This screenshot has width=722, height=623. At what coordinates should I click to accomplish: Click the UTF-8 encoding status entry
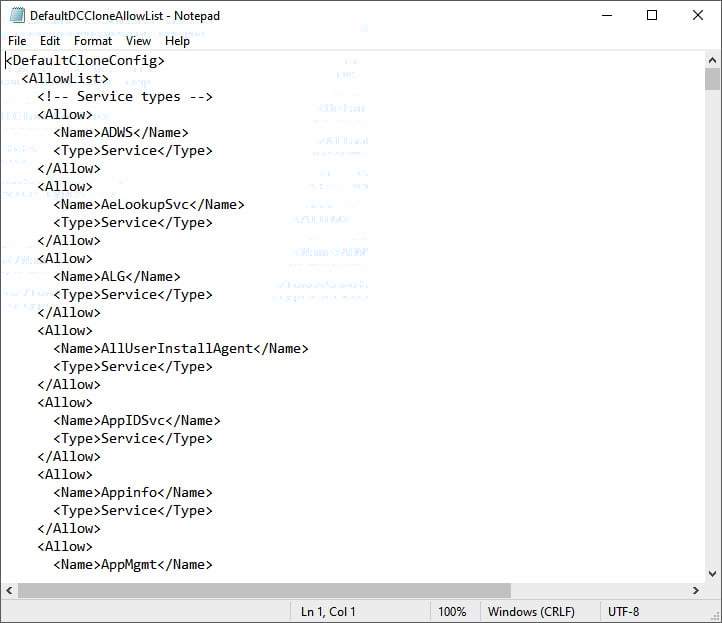tap(623, 612)
